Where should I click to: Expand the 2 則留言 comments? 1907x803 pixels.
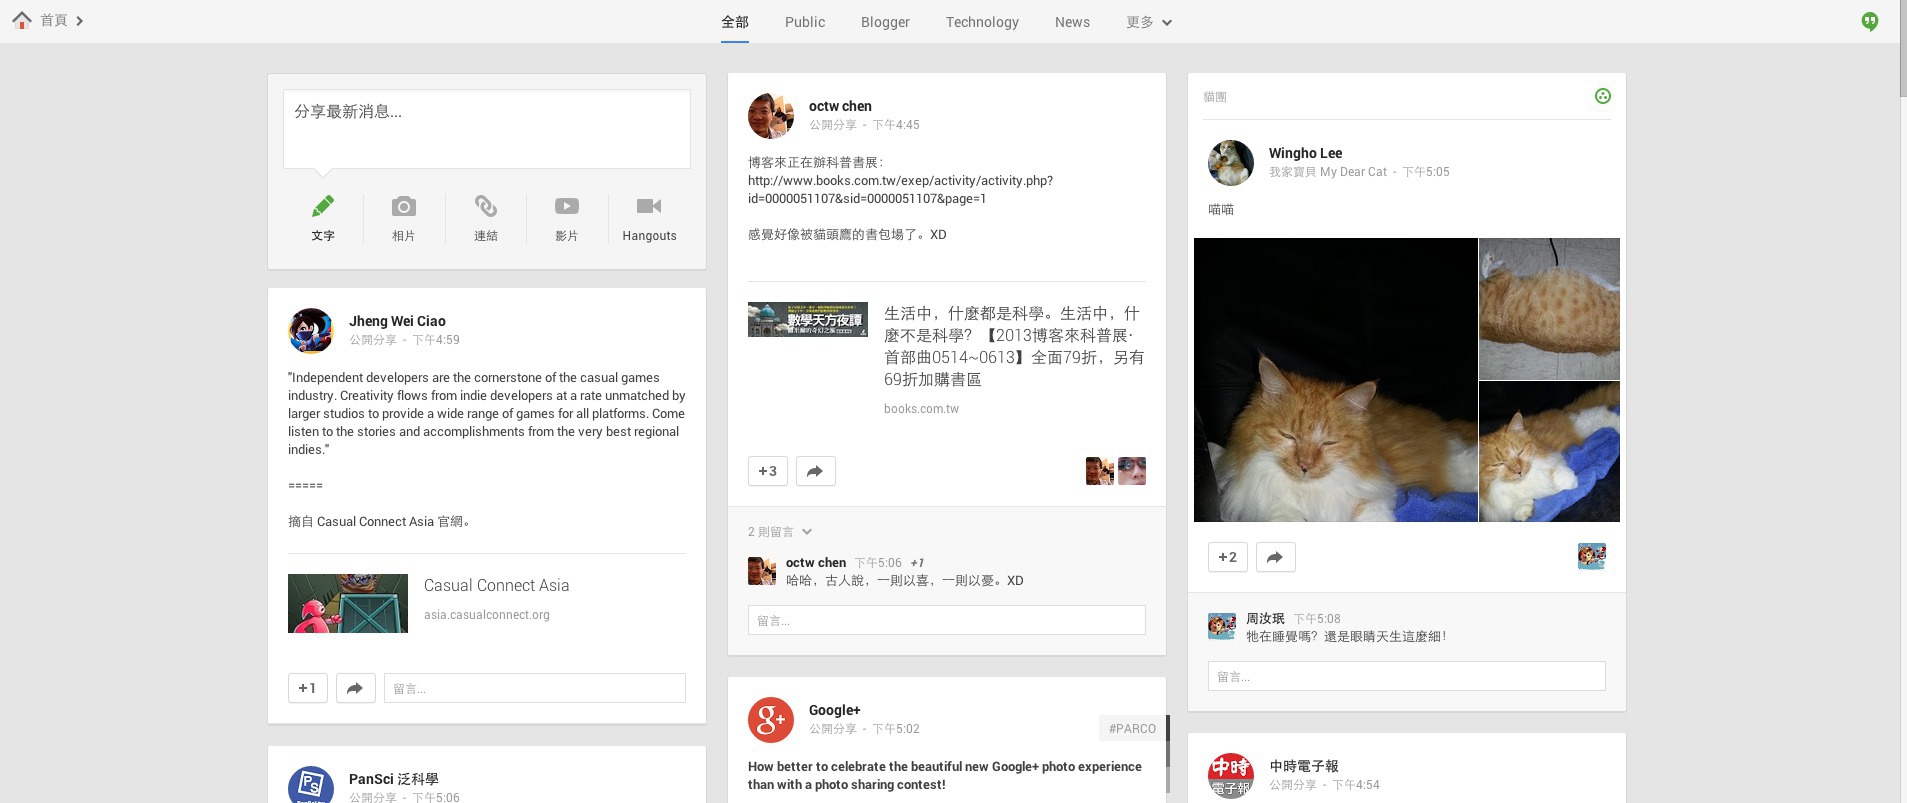click(x=780, y=532)
